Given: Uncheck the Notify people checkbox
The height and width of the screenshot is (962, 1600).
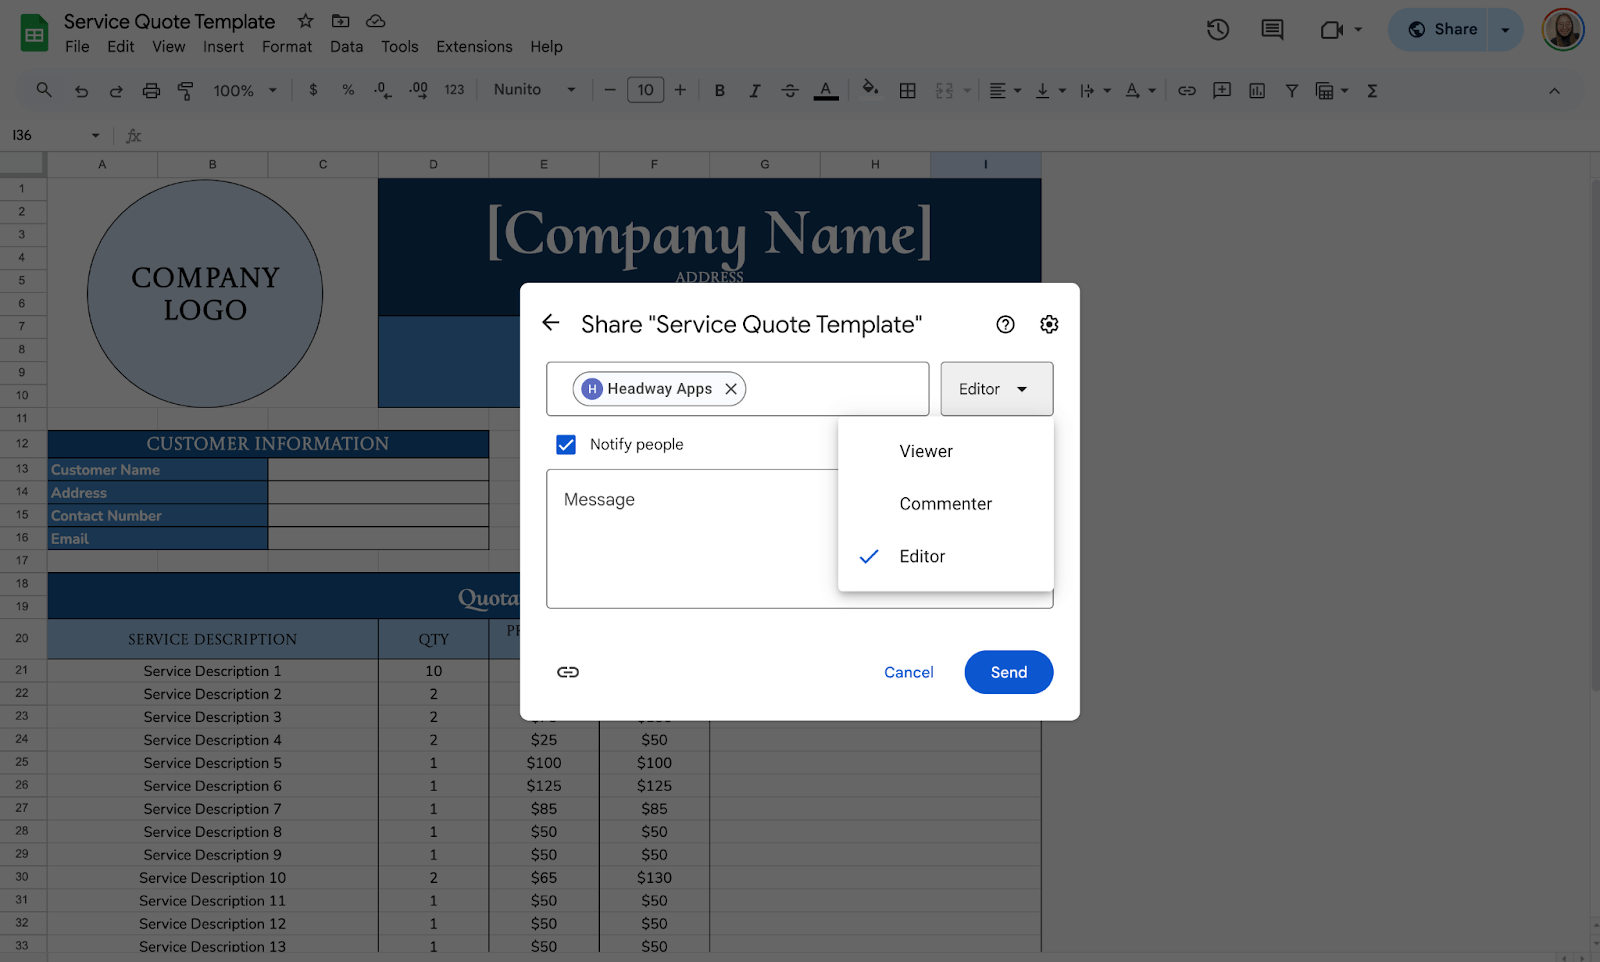Looking at the screenshot, I should tap(566, 444).
